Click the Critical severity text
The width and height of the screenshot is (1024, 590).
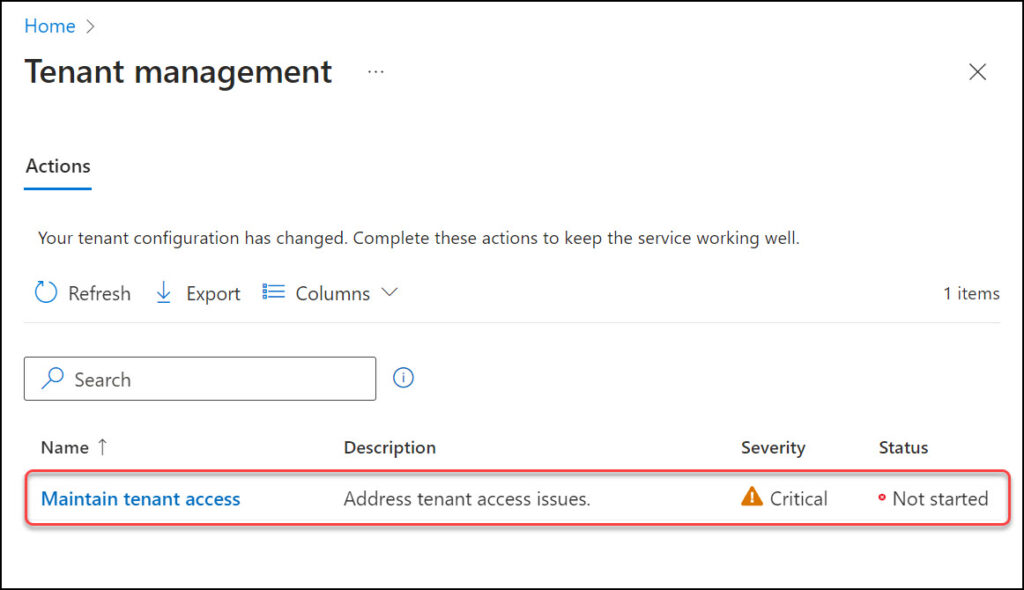799,499
